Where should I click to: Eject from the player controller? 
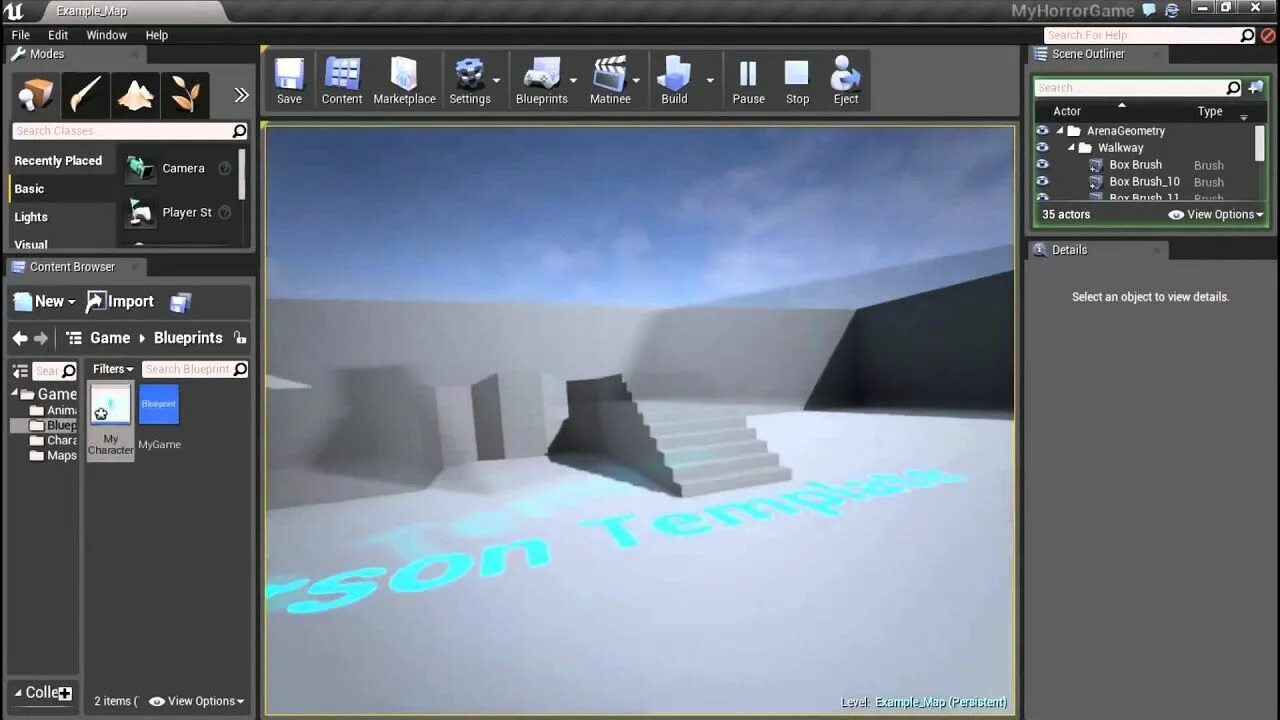tap(846, 81)
